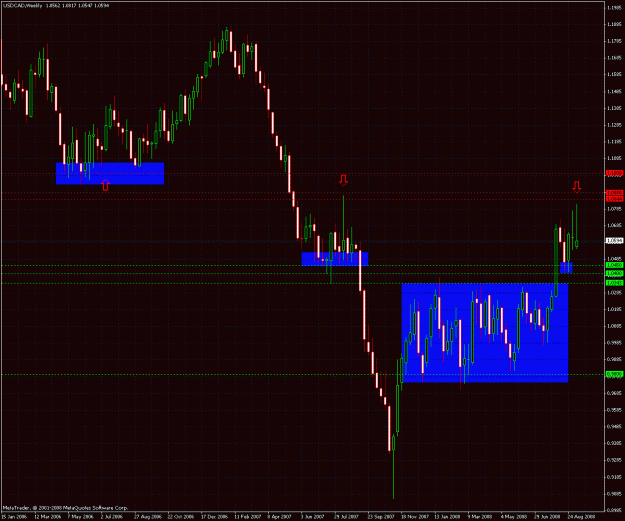Viewport: 625px width, 521px height.
Task: Click the 8 Apr 2007 date label
Action: coord(280,517)
